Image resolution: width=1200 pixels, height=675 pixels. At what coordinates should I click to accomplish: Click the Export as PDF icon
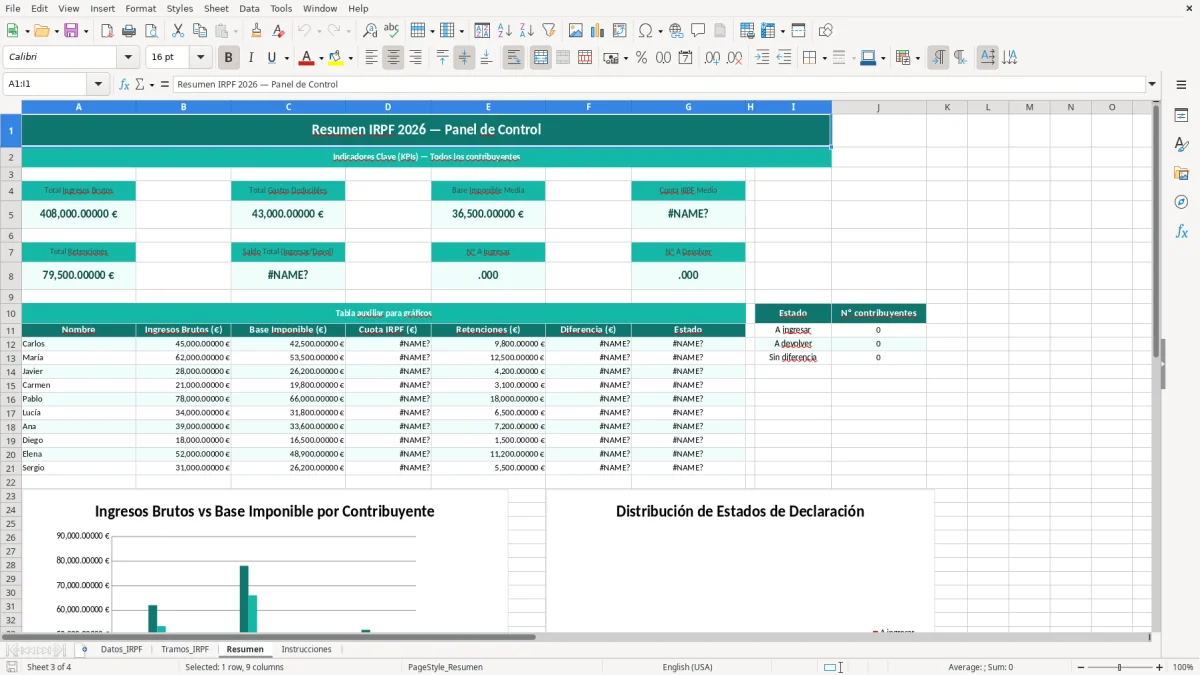click(107, 31)
